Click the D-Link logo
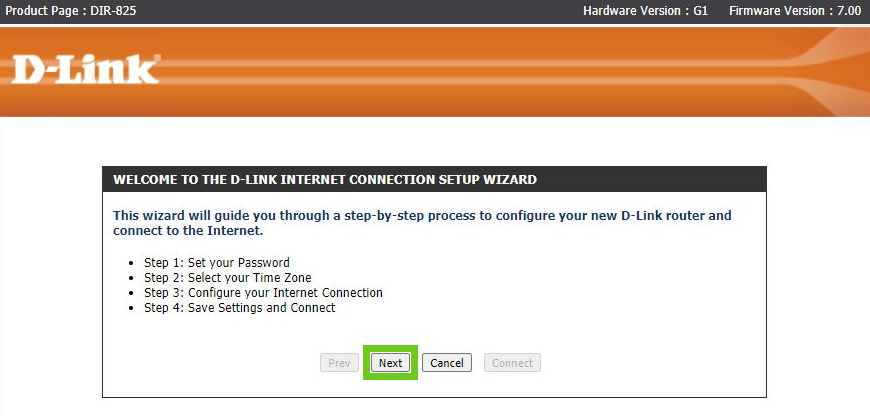The height and width of the screenshot is (416, 870). [x=85, y=69]
